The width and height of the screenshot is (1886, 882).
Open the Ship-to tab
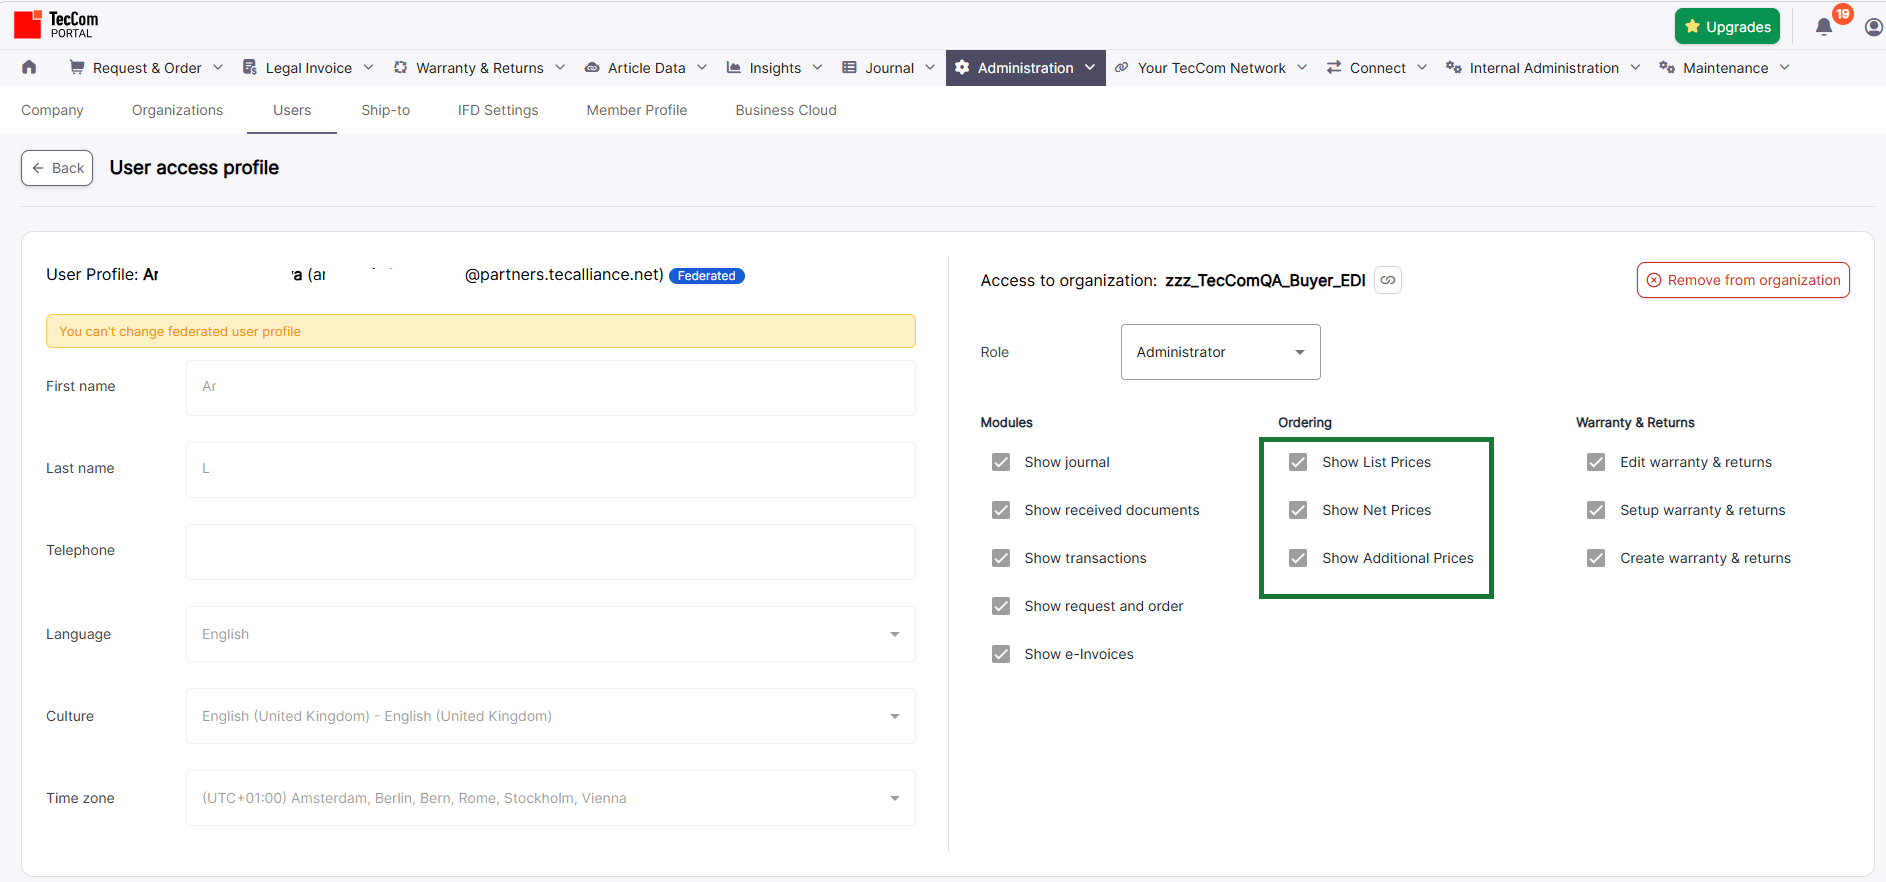[386, 110]
